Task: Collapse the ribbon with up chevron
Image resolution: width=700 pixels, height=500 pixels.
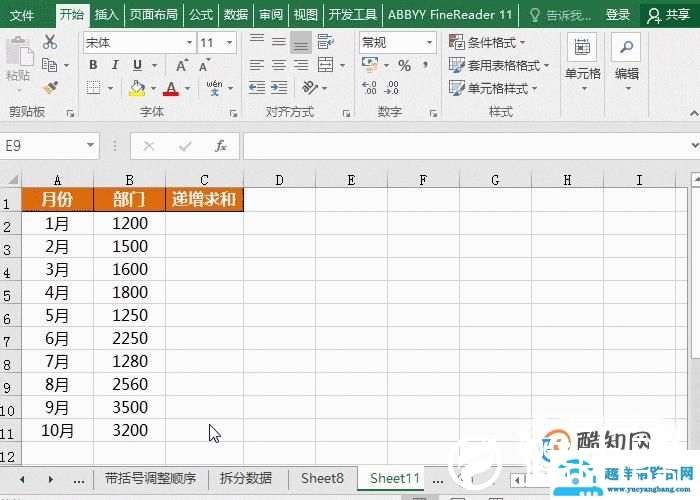Action: click(x=694, y=113)
